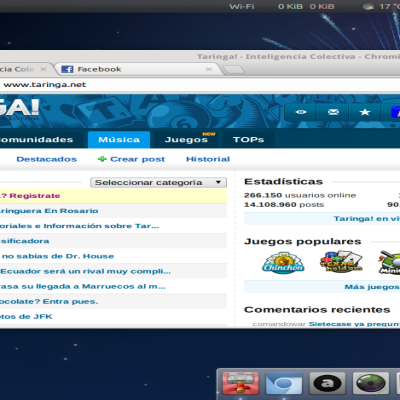Launch the green camera lens dock icon
The width and height of the screenshot is (400, 400).
click(371, 384)
